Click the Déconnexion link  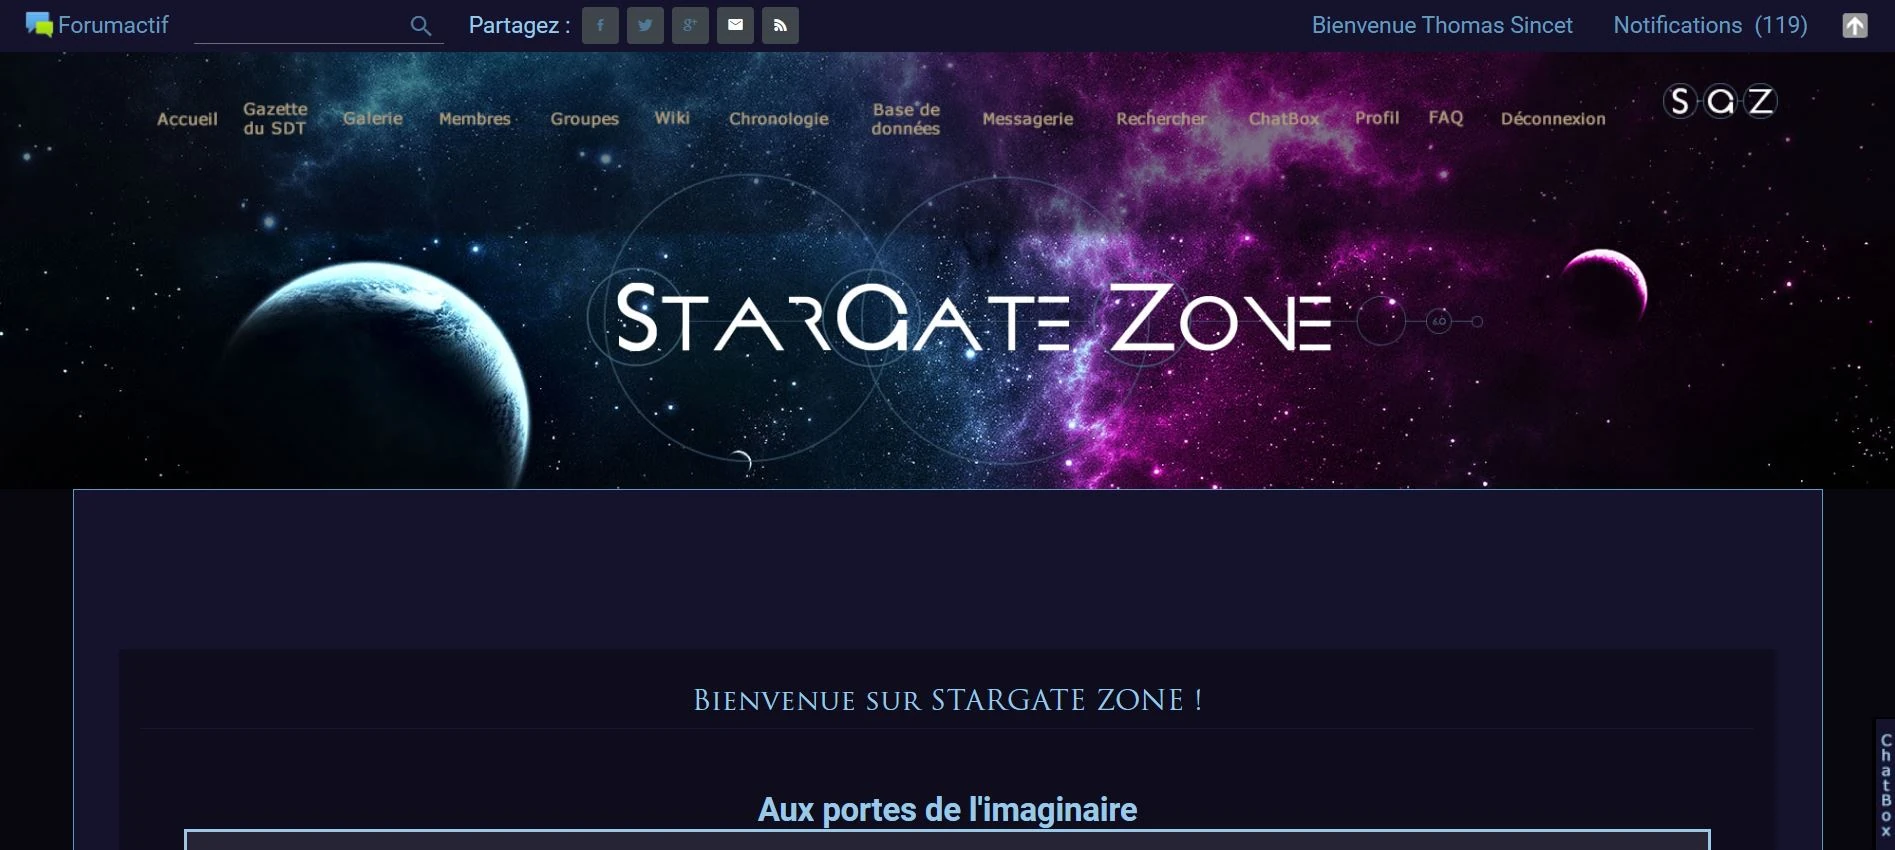(1553, 118)
